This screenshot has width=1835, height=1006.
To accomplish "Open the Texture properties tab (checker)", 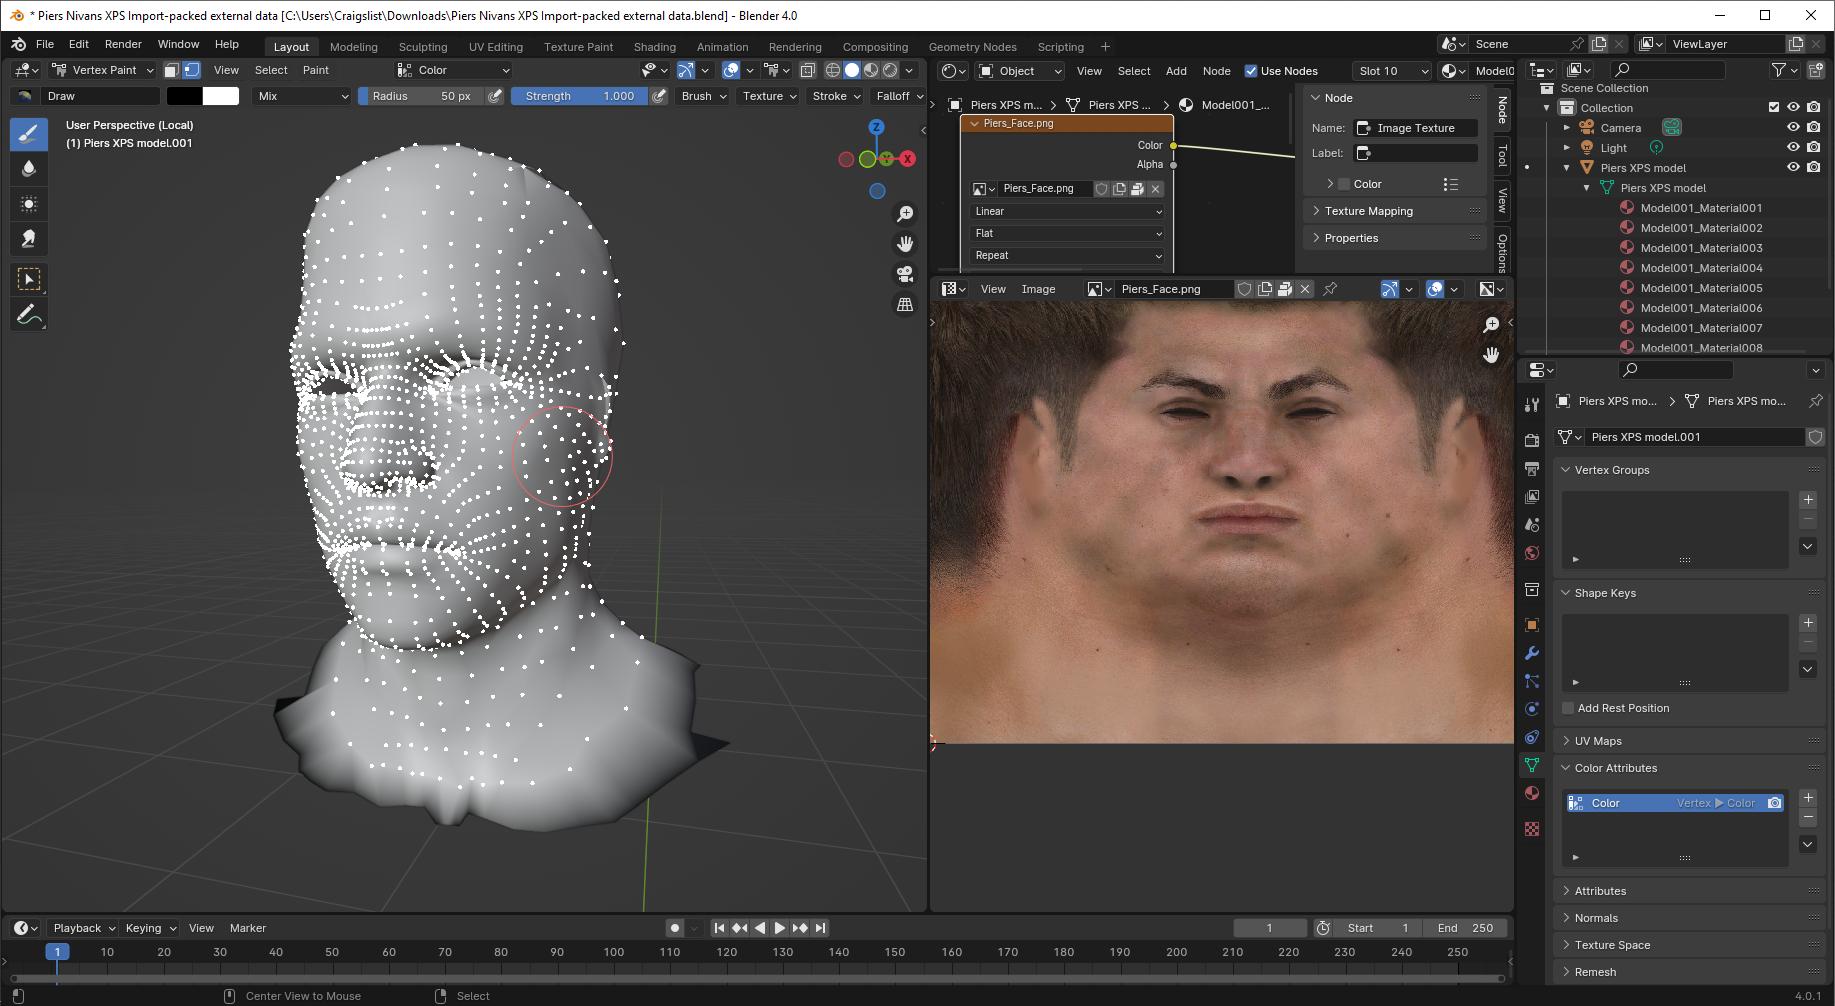I will click(1531, 829).
